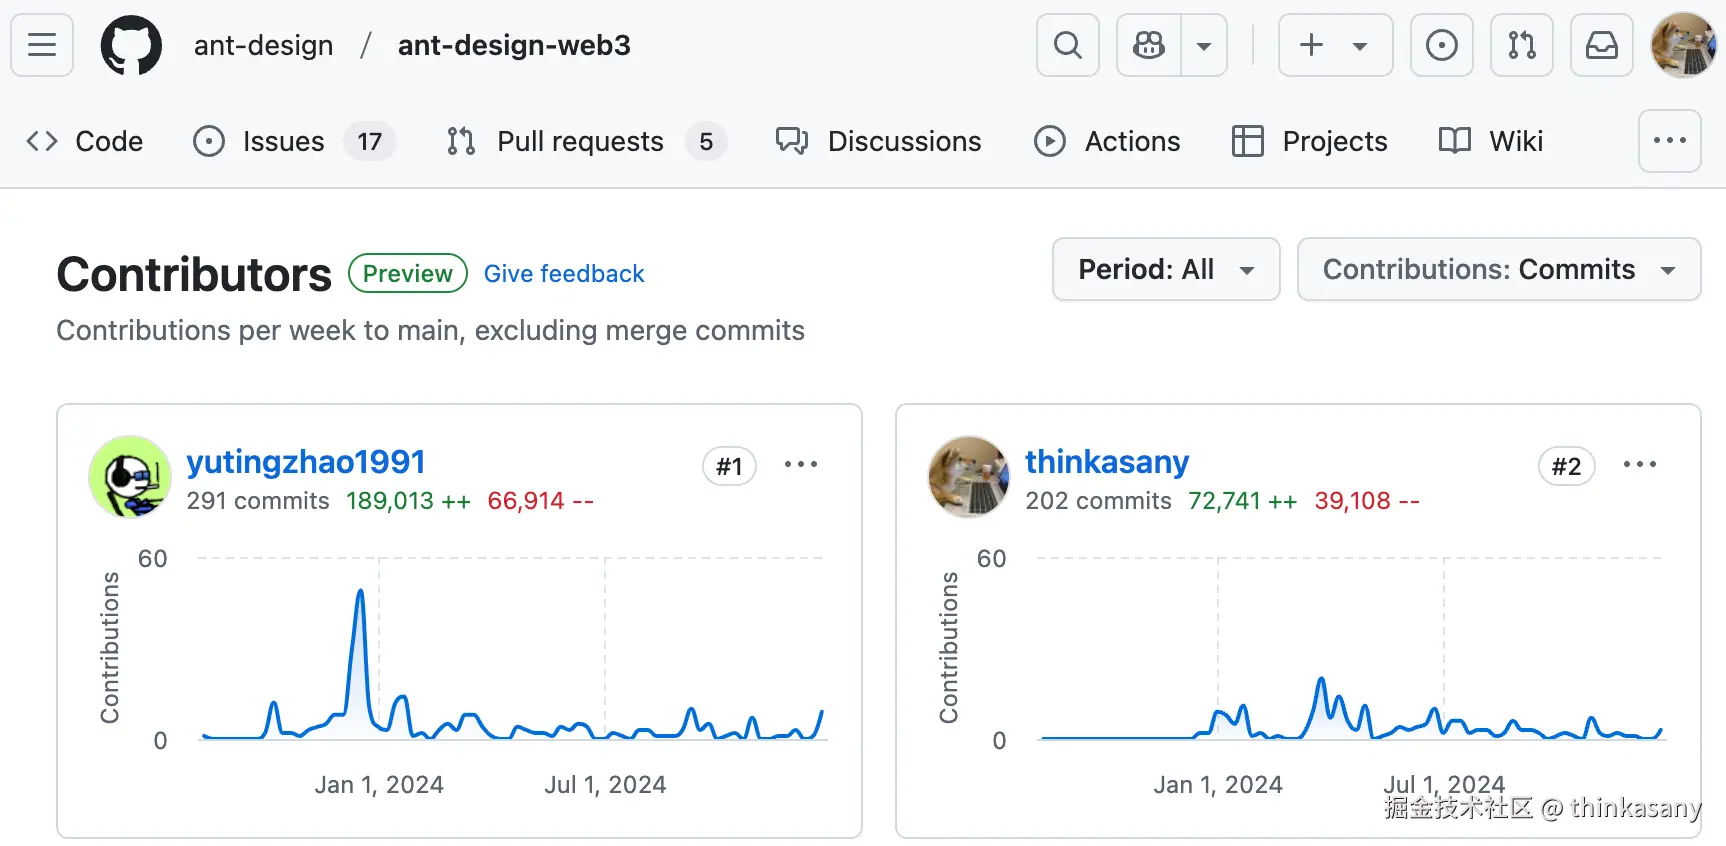Image resolution: width=1726 pixels, height=846 pixels.
Task: Open yutingzhao1991 profile link
Action: (x=306, y=462)
